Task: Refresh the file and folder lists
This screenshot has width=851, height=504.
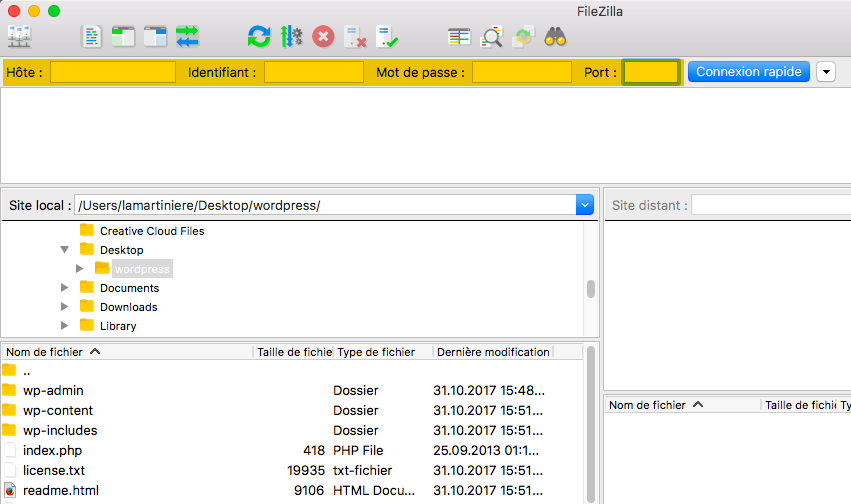Action: coord(259,37)
